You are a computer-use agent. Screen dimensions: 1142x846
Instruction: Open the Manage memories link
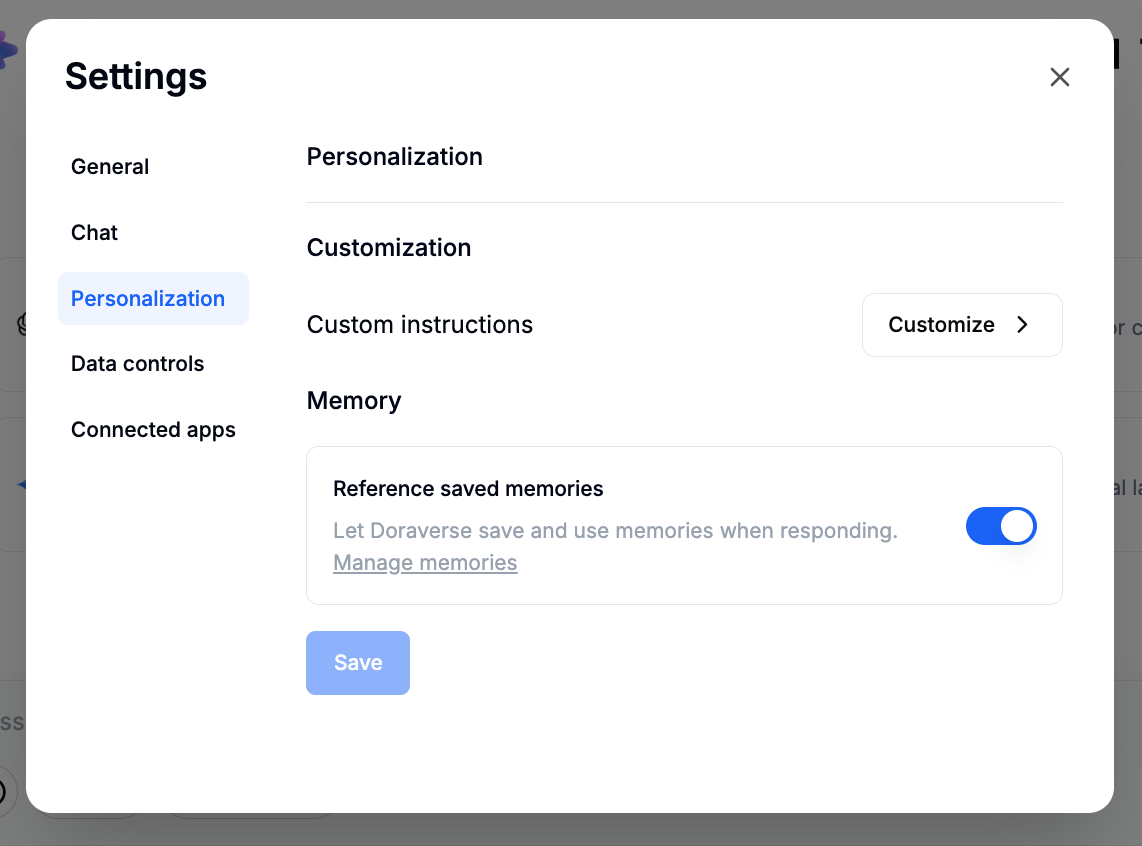(x=425, y=563)
